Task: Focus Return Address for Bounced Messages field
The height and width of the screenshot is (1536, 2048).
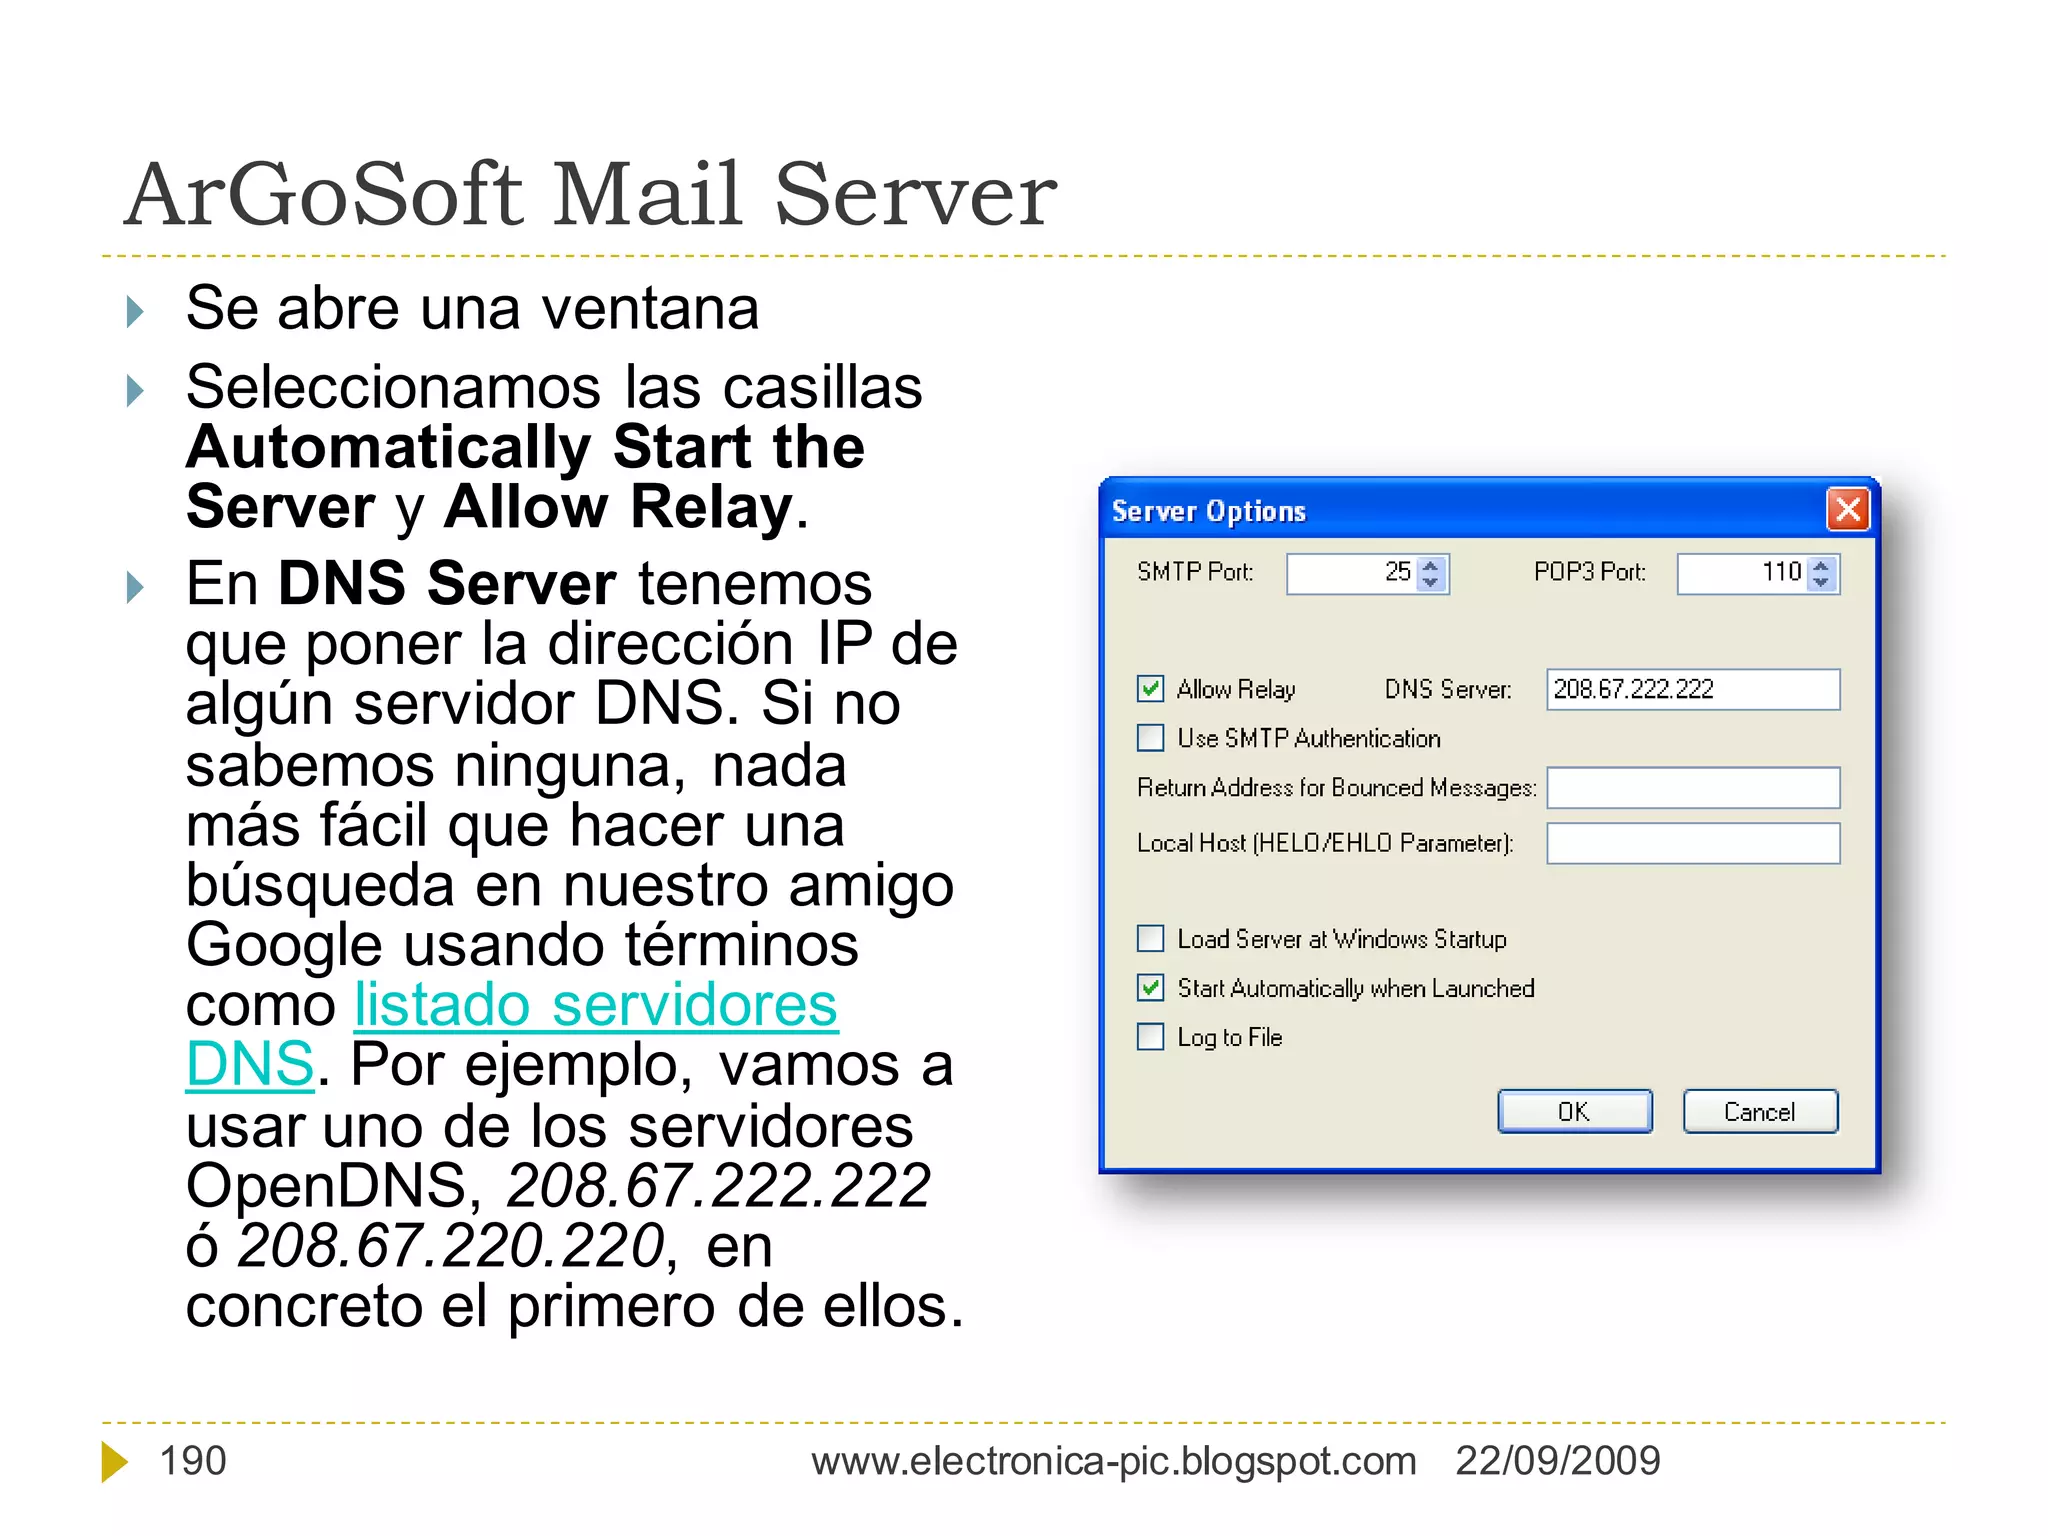Action: point(1692,787)
